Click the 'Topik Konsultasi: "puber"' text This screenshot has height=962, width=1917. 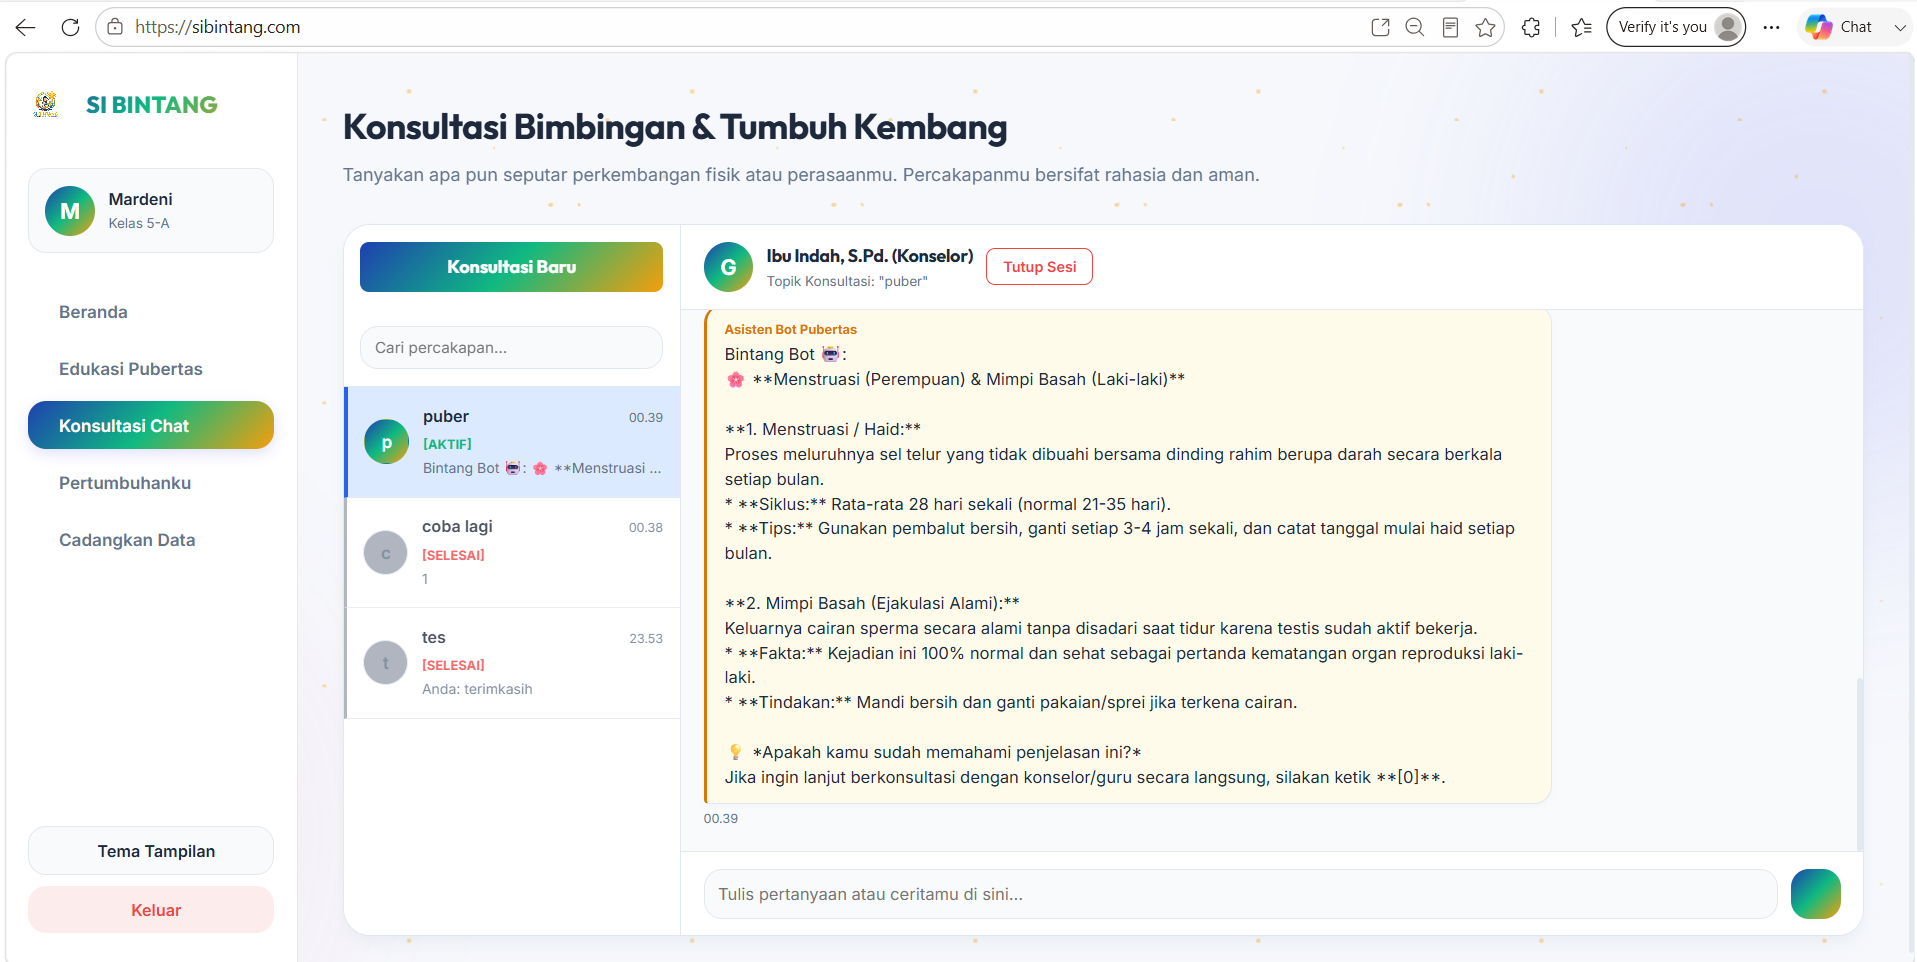pyautogui.click(x=847, y=281)
